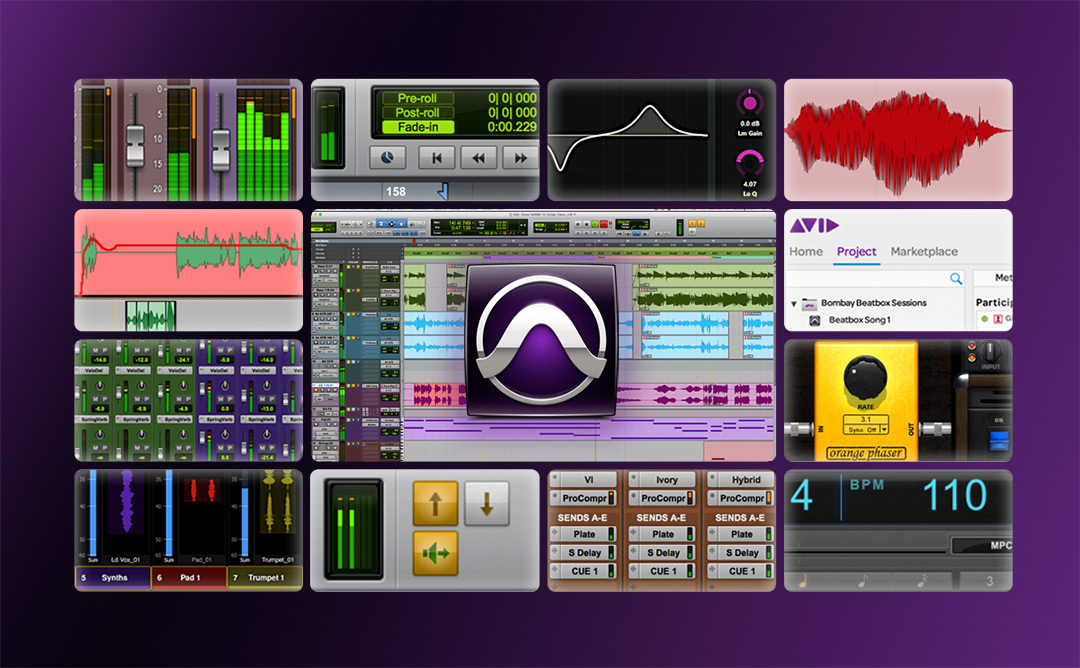Image resolution: width=1080 pixels, height=668 pixels.
Task: Click the grey down-arrow button
Action: pyautogui.click(x=487, y=503)
